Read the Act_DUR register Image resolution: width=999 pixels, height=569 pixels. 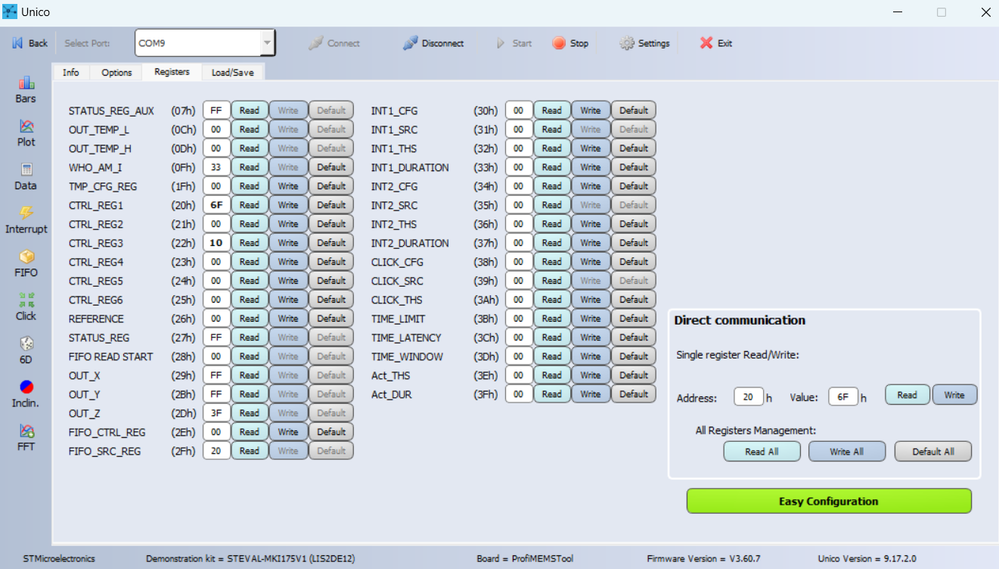[552, 394]
